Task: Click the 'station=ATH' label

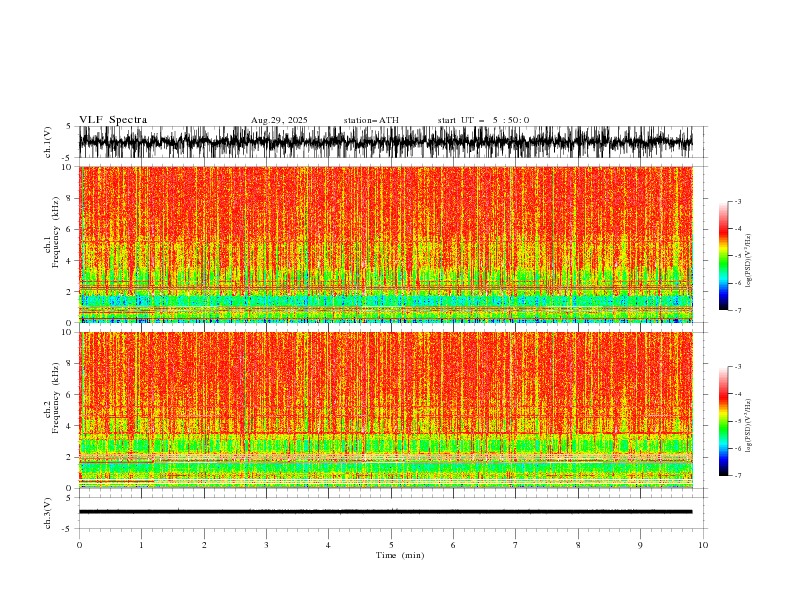Action: click(371, 120)
